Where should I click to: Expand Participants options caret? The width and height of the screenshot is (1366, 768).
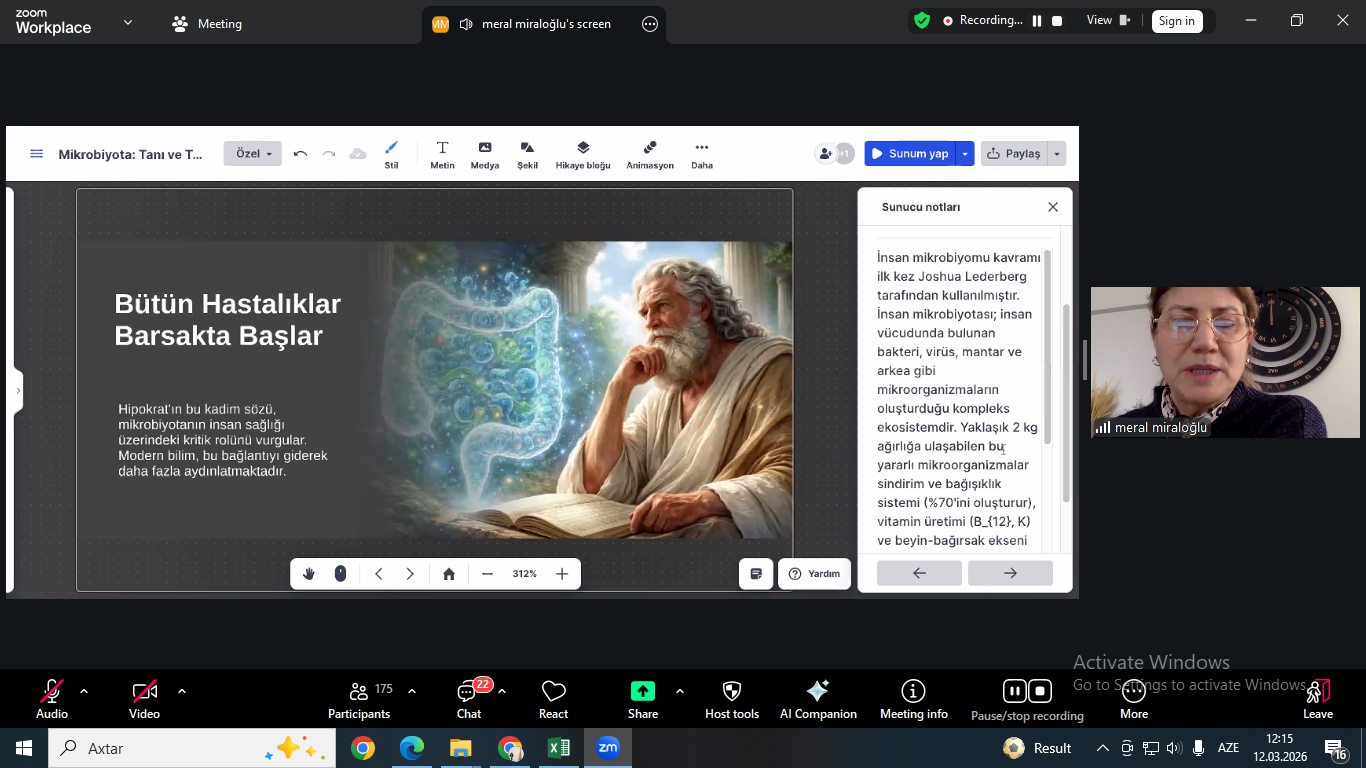coord(412,691)
